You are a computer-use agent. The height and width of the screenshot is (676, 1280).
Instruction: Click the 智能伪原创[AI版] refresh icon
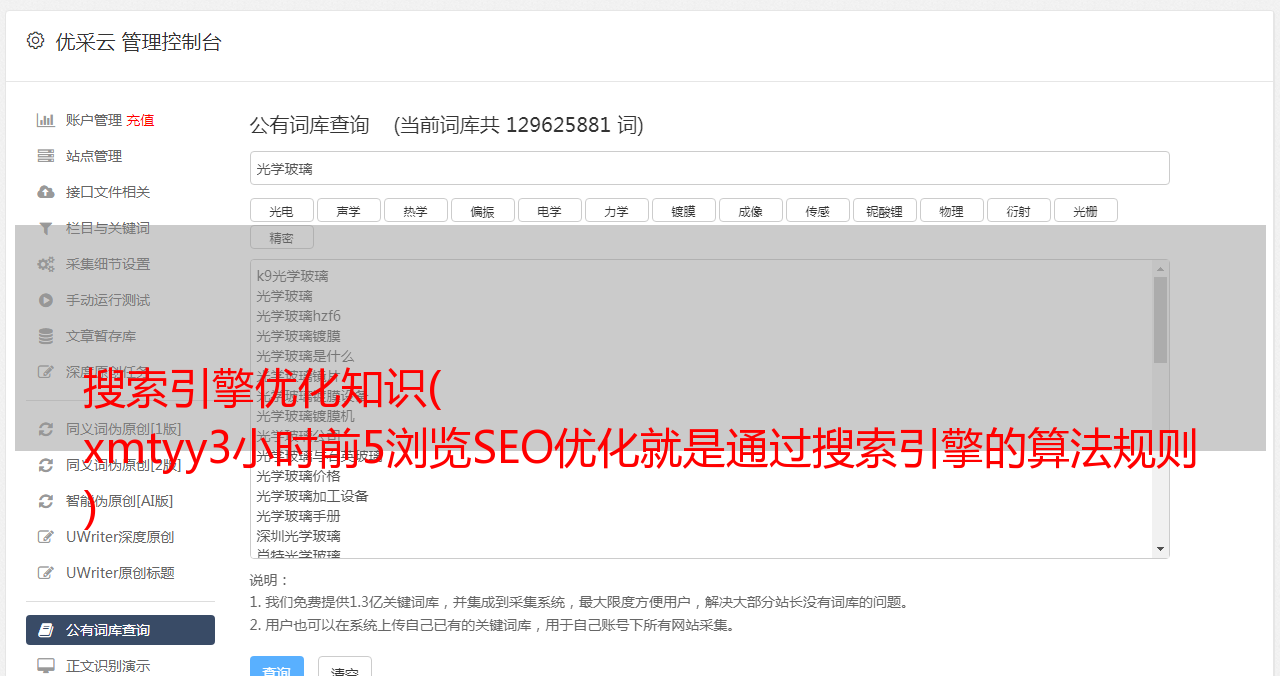tap(46, 501)
